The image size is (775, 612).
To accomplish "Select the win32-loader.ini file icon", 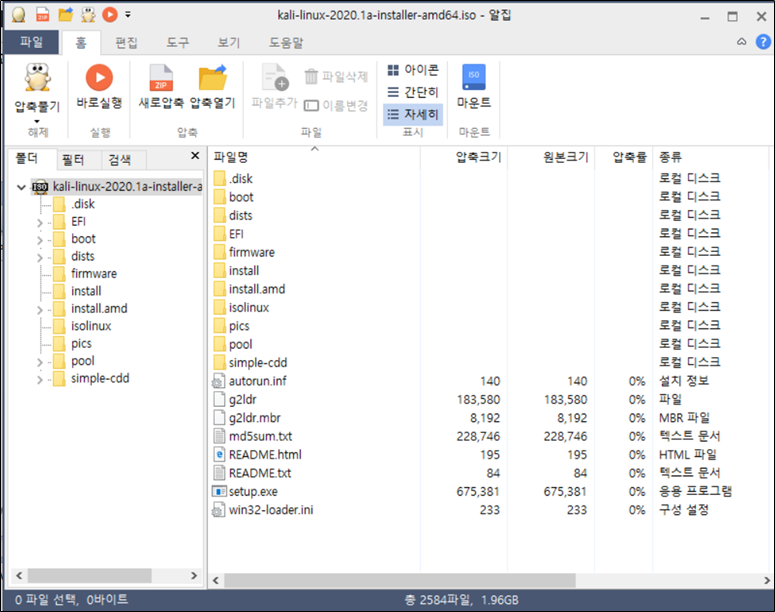I will 218,510.
